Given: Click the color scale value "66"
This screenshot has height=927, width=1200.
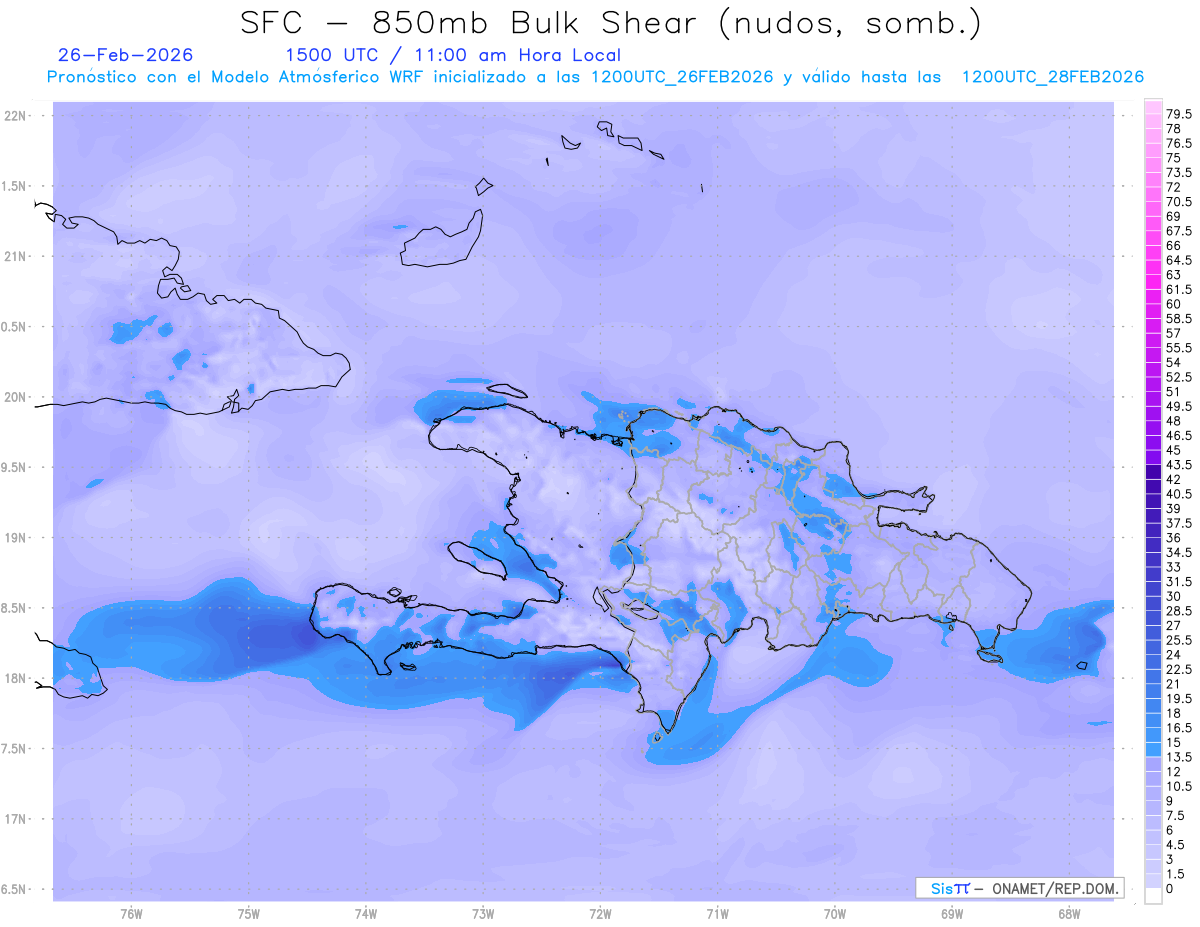Looking at the screenshot, I should [1174, 245].
